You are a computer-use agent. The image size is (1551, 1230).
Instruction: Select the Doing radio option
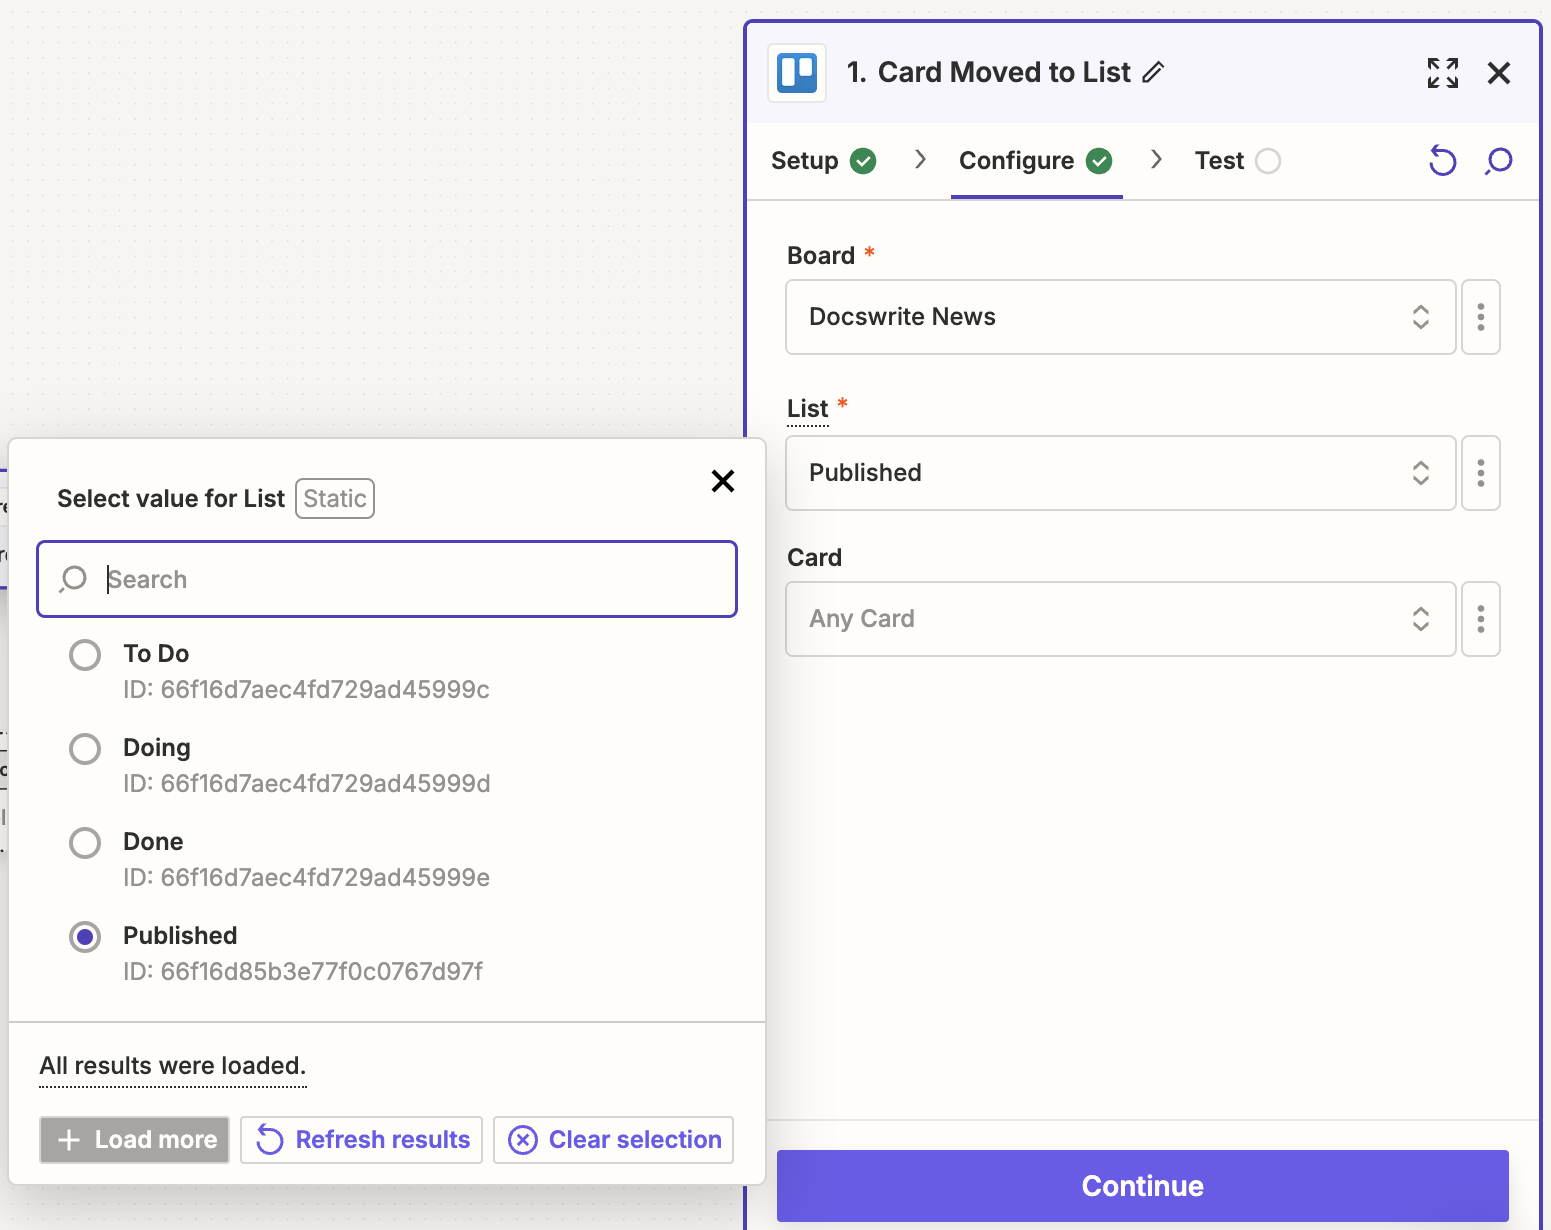point(85,749)
